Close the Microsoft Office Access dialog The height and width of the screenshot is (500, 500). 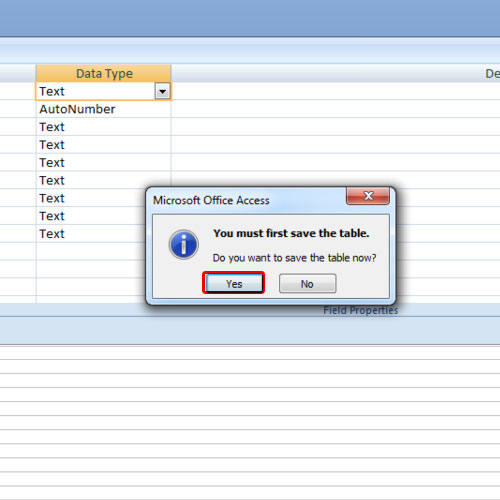point(368,196)
